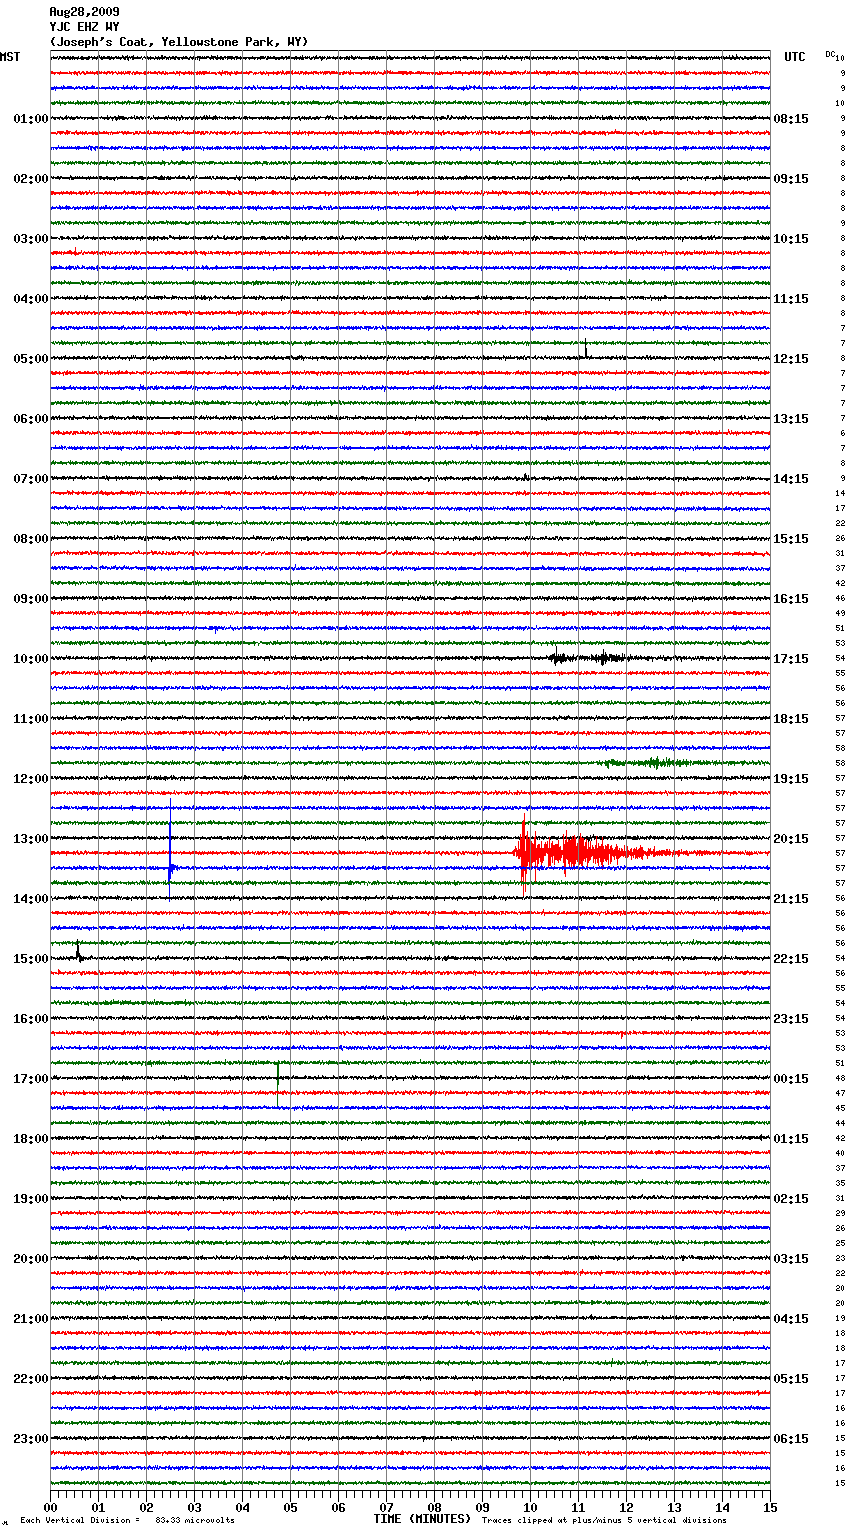The height and width of the screenshot is (1534, 850).
Task: Click the black spike just before 05:00 MST
Action: pos(586,348)
